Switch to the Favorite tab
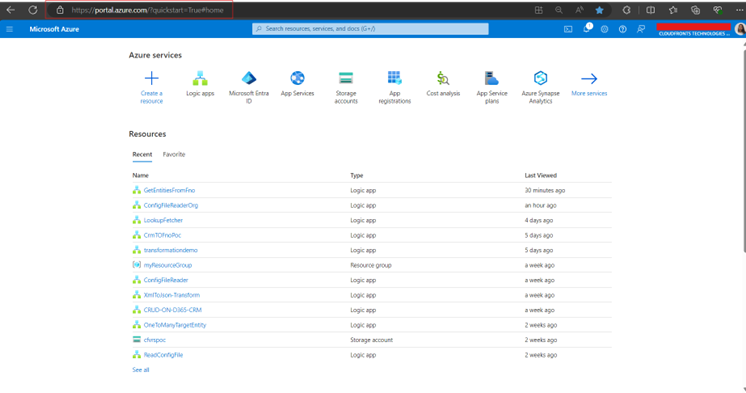 point(174,154)
